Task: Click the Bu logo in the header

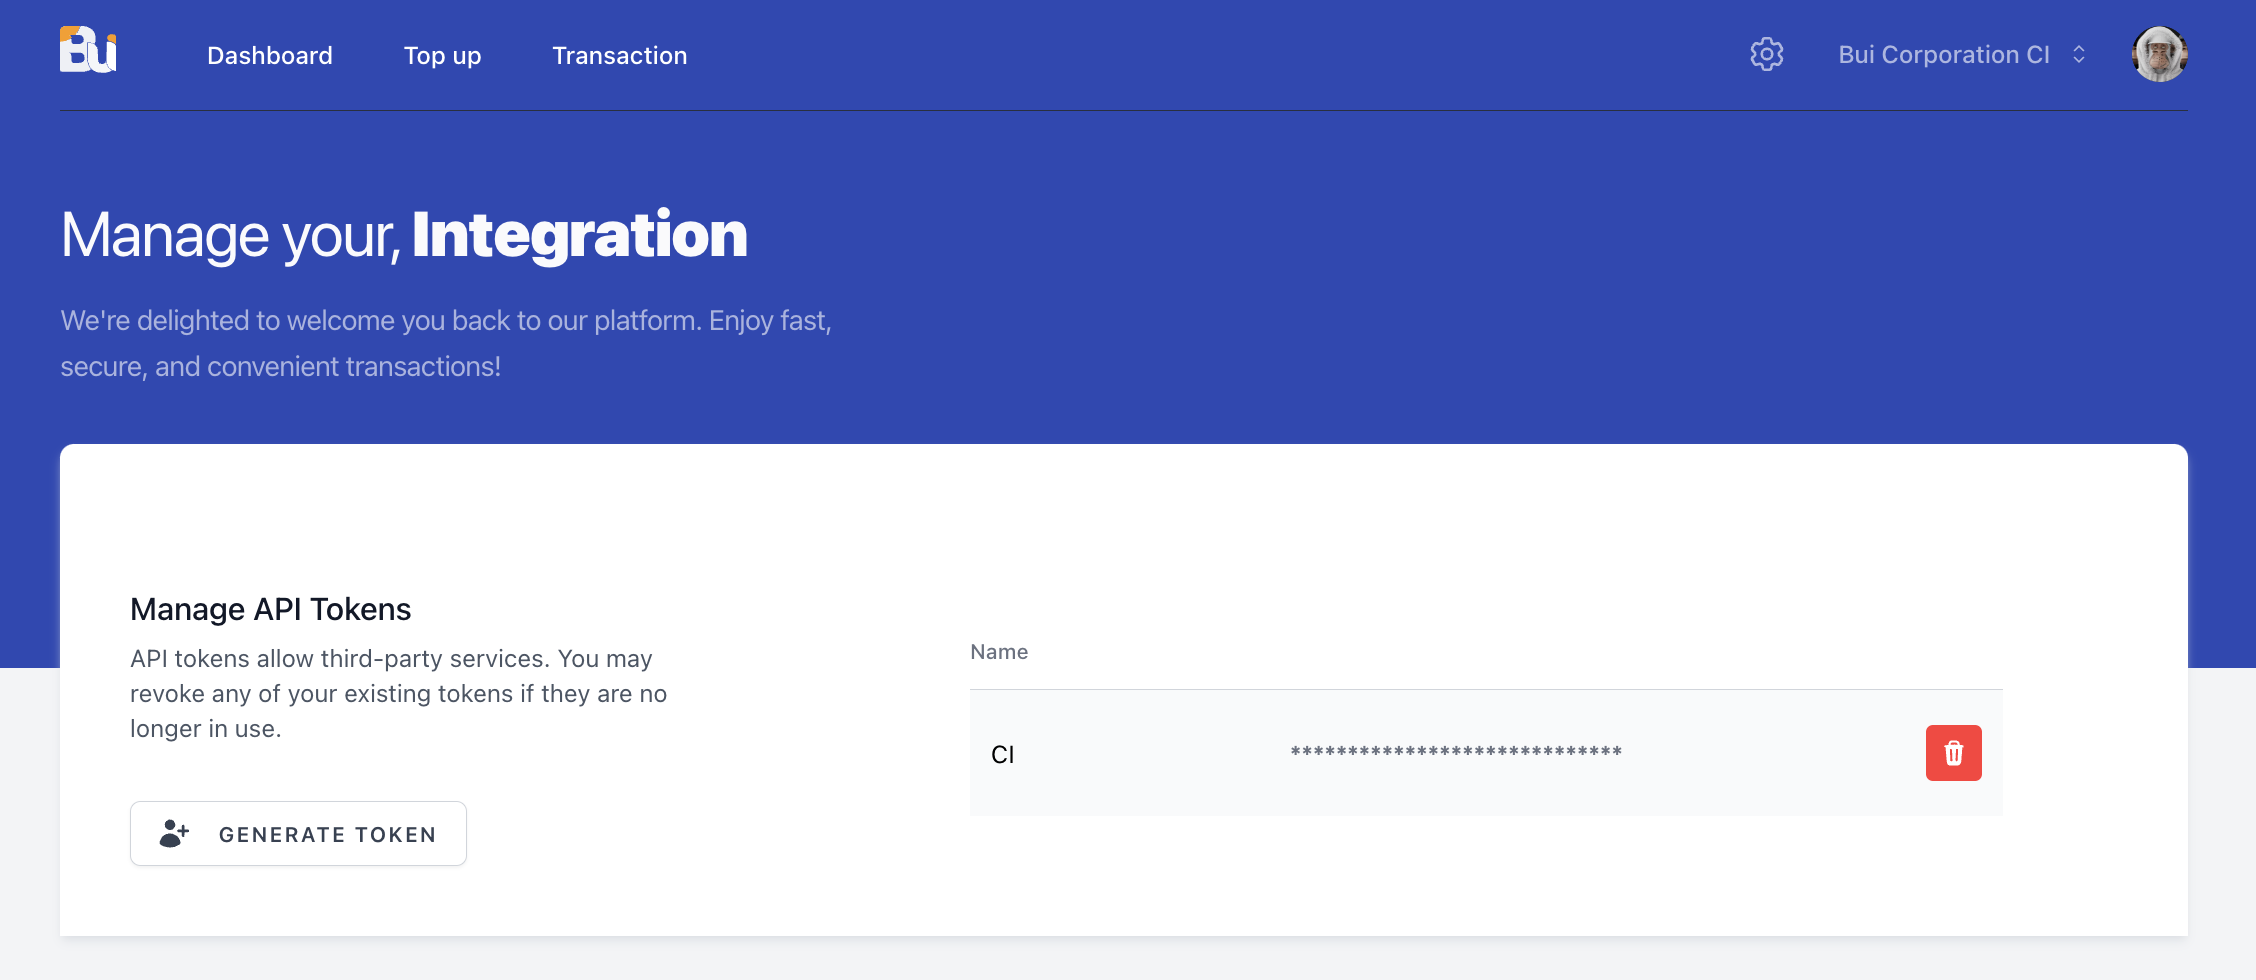Action: [88, 50]
